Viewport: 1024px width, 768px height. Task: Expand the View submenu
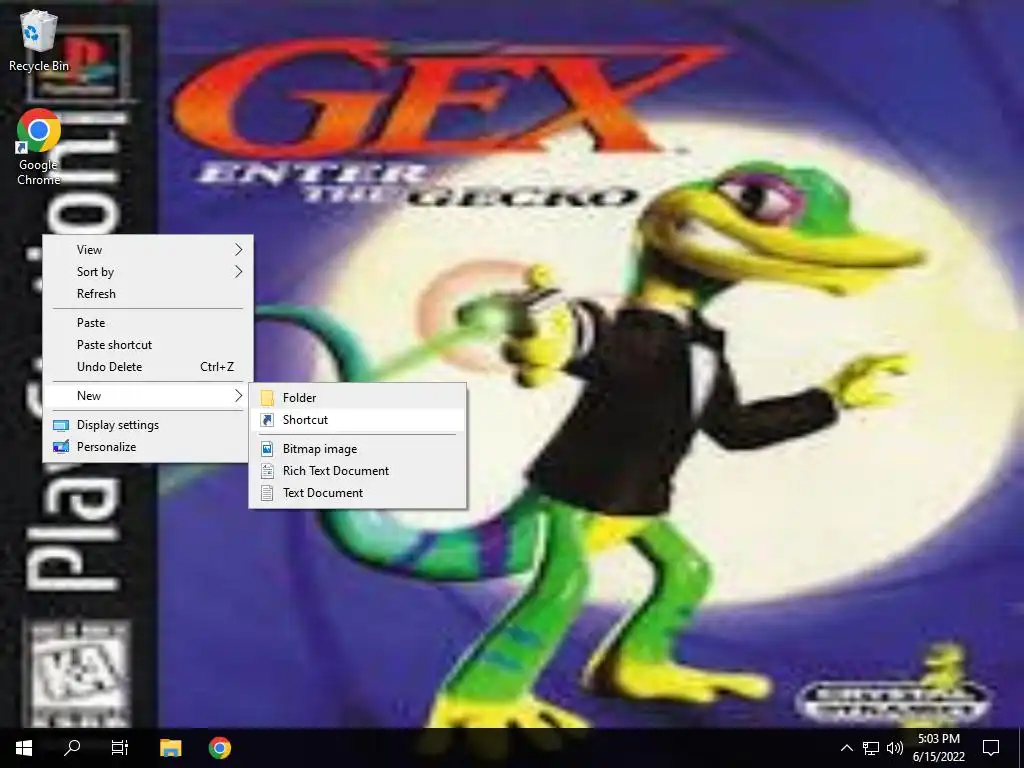pos(148,249)
